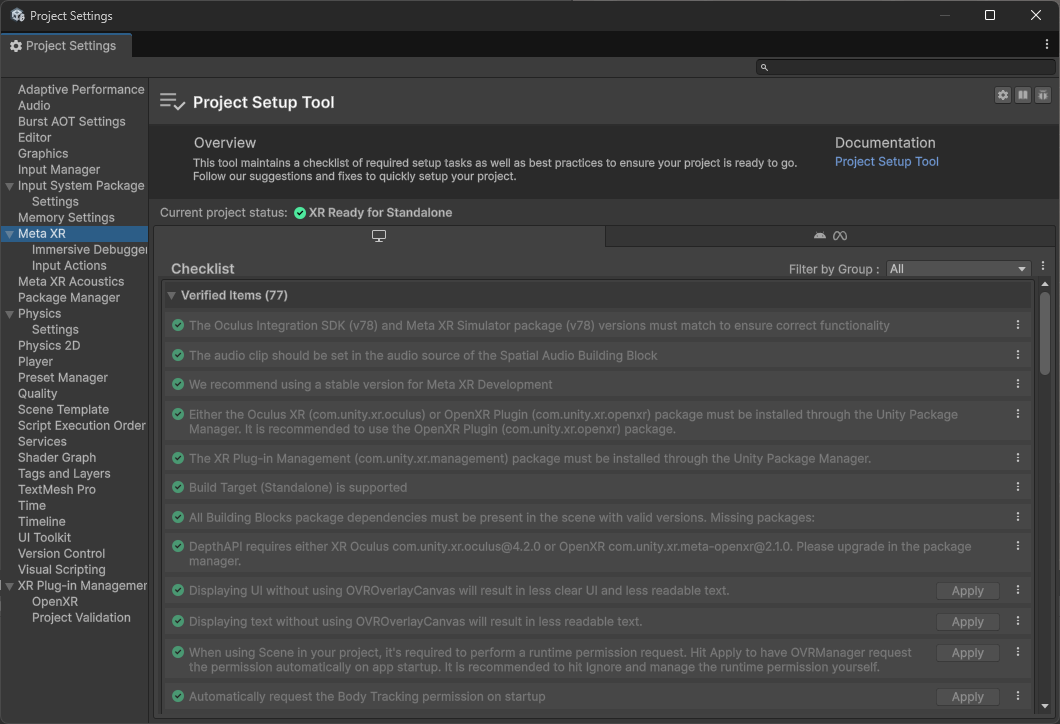
Task: Apply the Body Tracking permission fix
Action: tap(967, 697)
